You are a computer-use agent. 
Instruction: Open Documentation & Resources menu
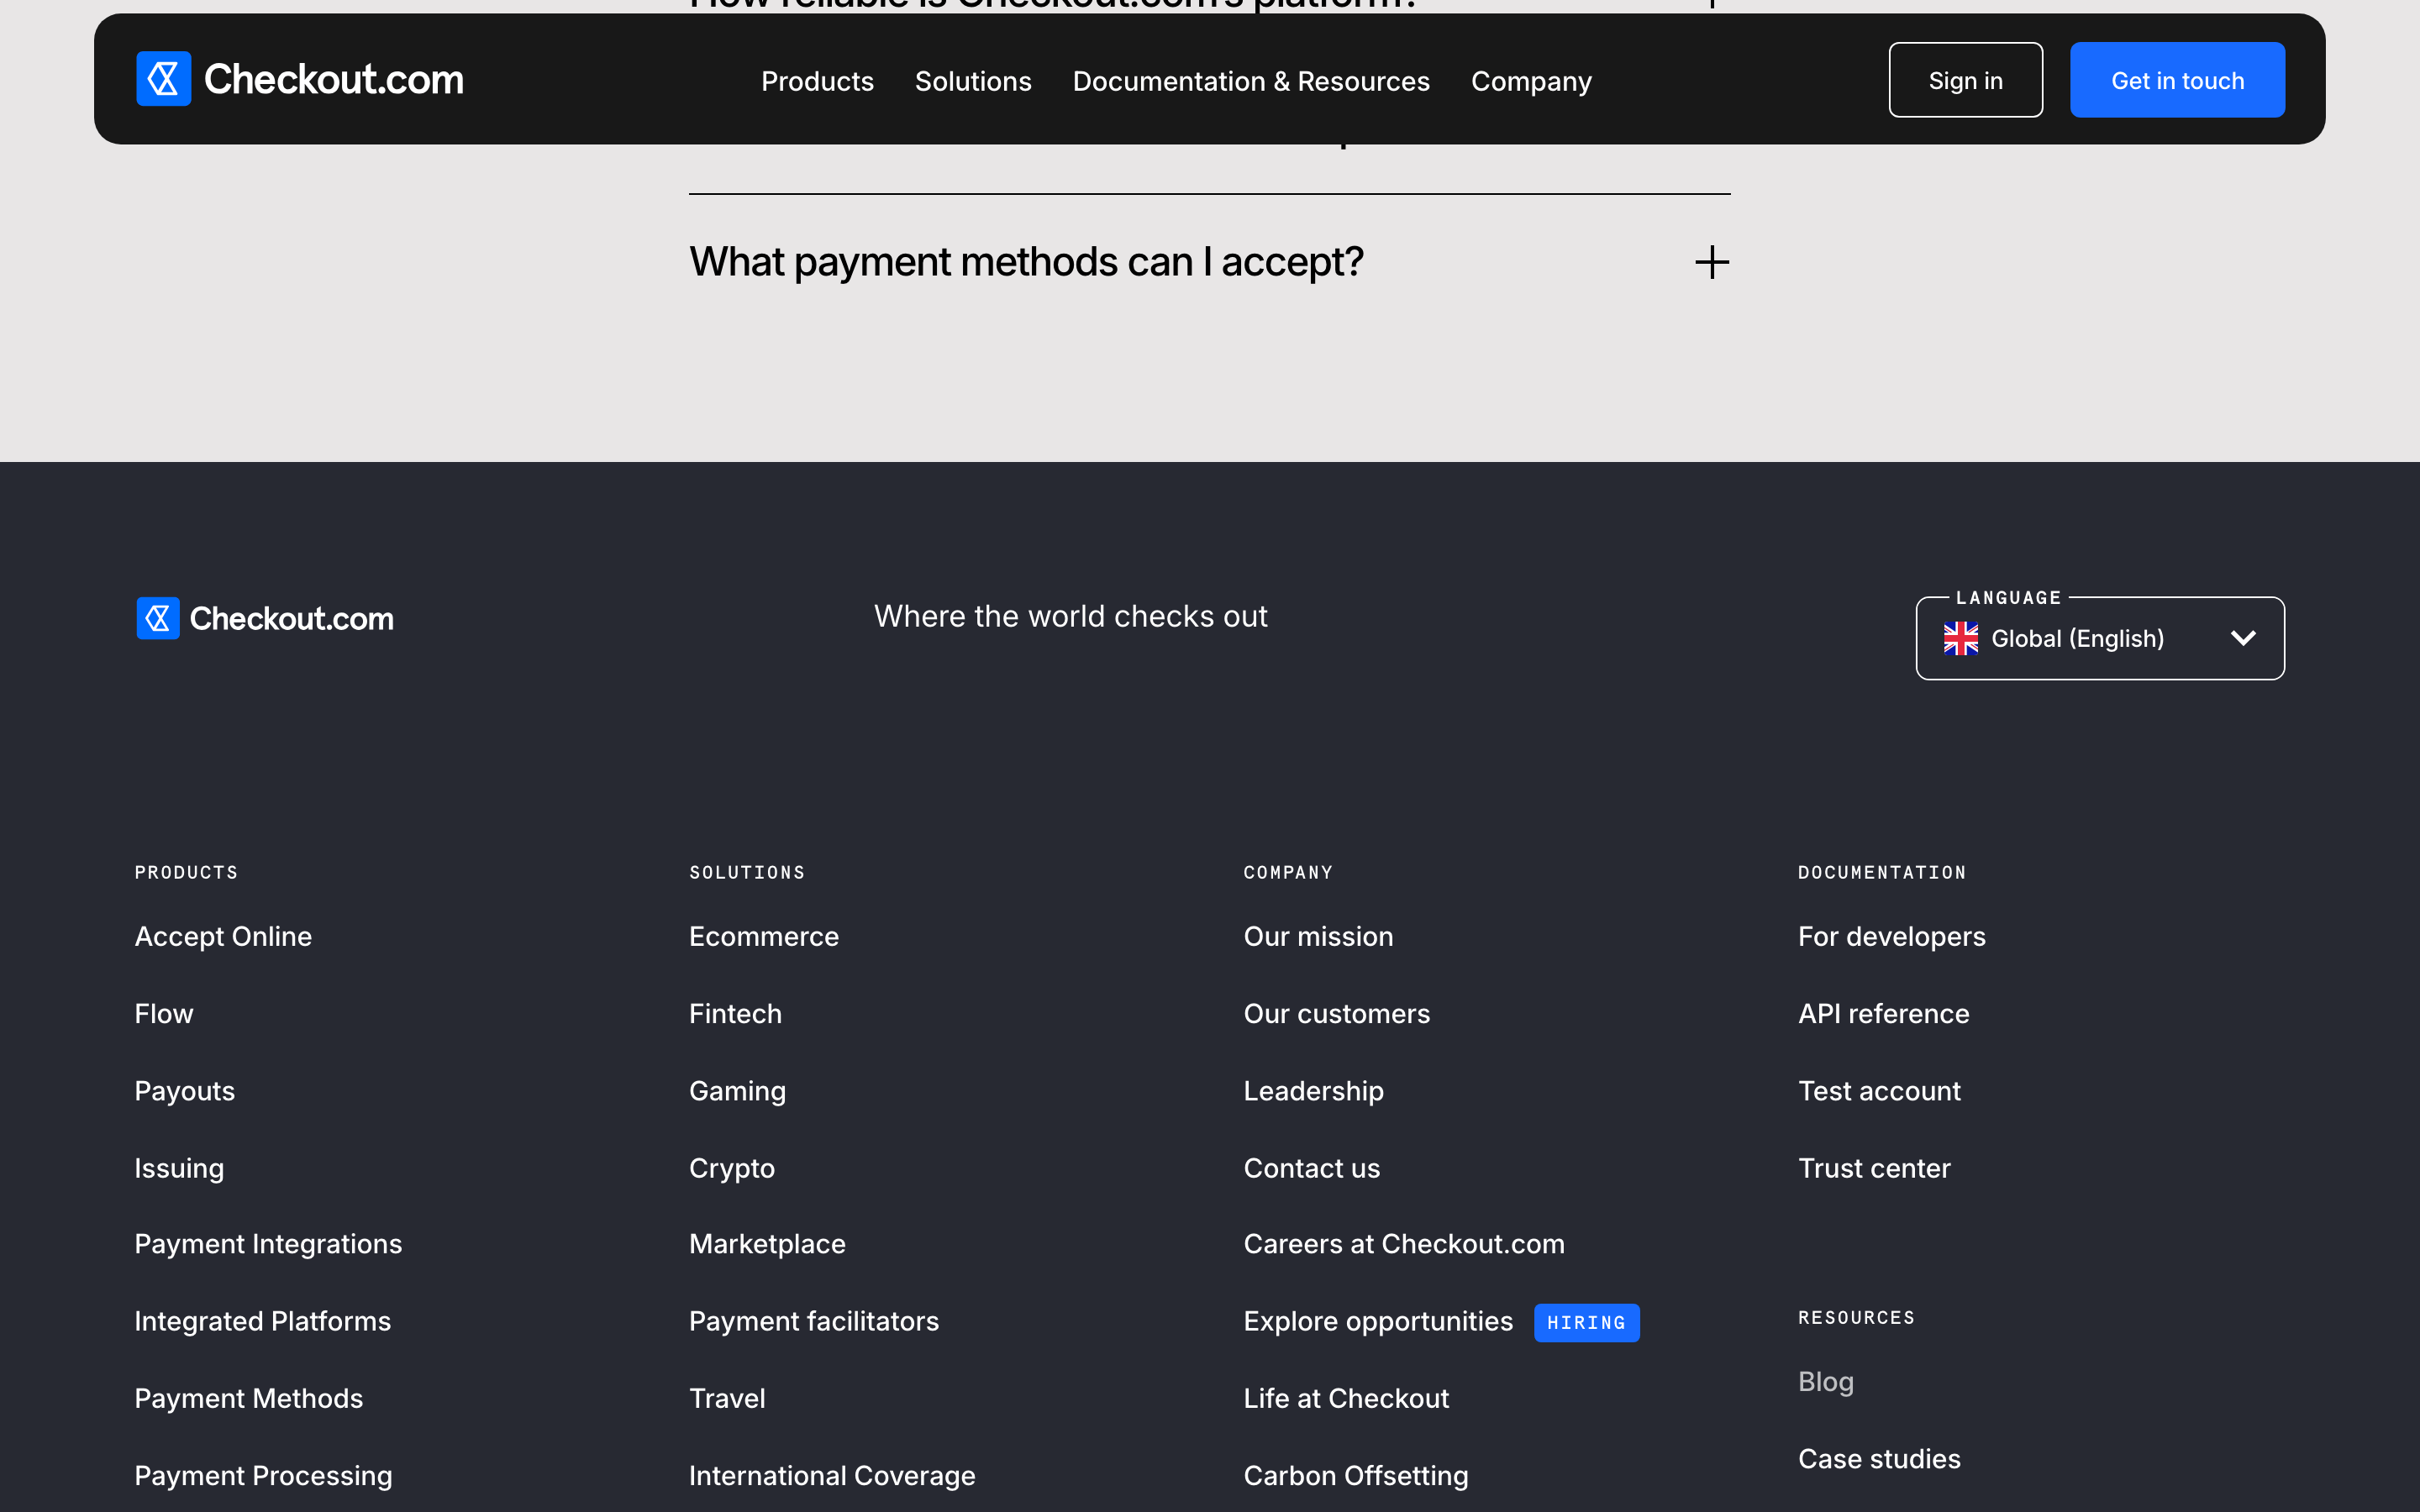[x=1251, y=81]
